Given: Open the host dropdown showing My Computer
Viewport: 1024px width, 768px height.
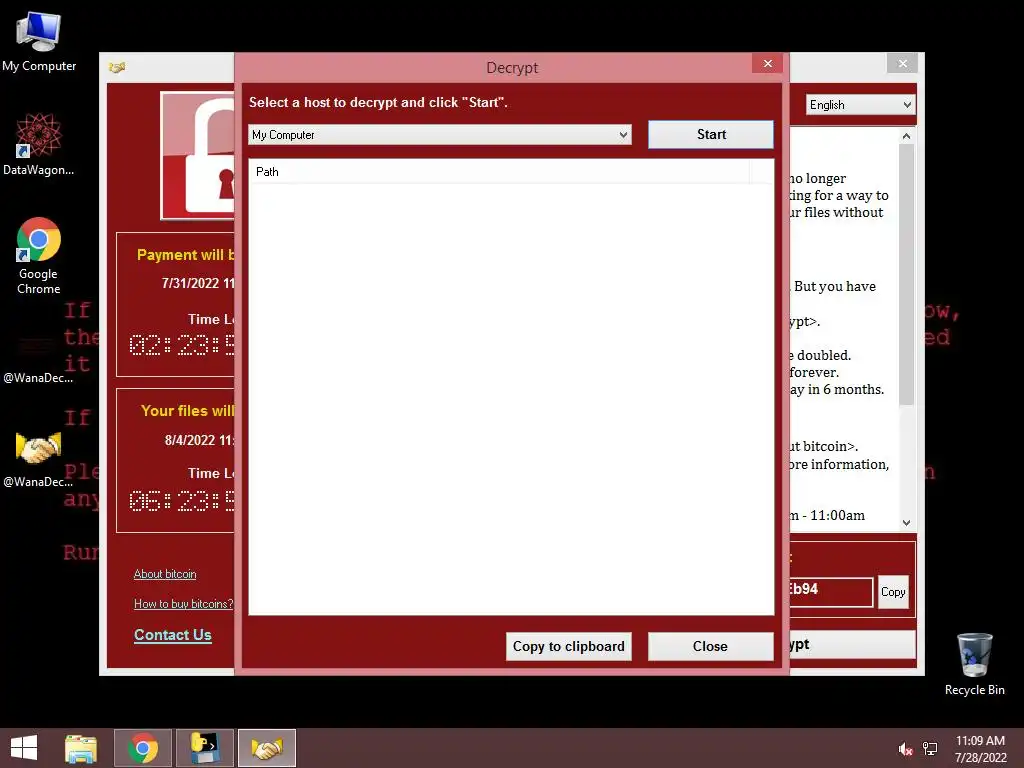Looking at the screenshot, I should (x=440, y=135).
